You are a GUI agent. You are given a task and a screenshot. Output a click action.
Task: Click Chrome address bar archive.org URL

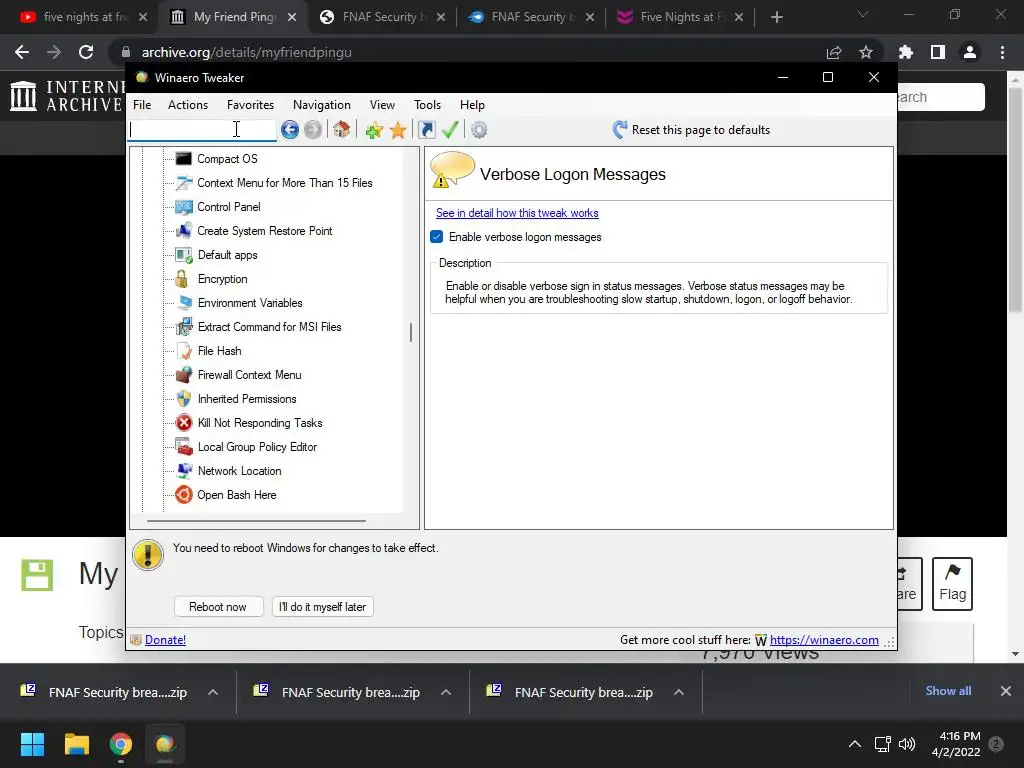[246, 52]
